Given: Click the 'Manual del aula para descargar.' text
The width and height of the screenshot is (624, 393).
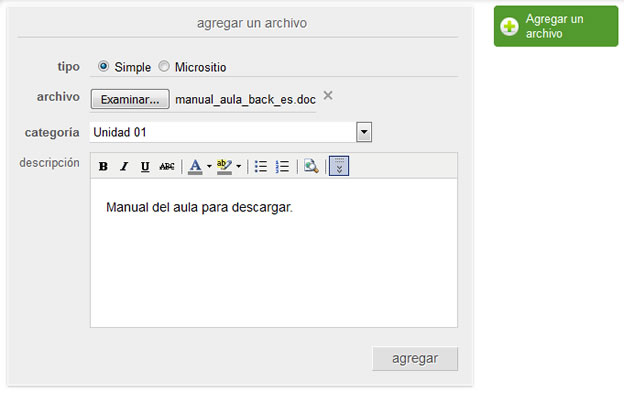Looking at the screenshot, I should pyautogui.click(x=199, y=208).
